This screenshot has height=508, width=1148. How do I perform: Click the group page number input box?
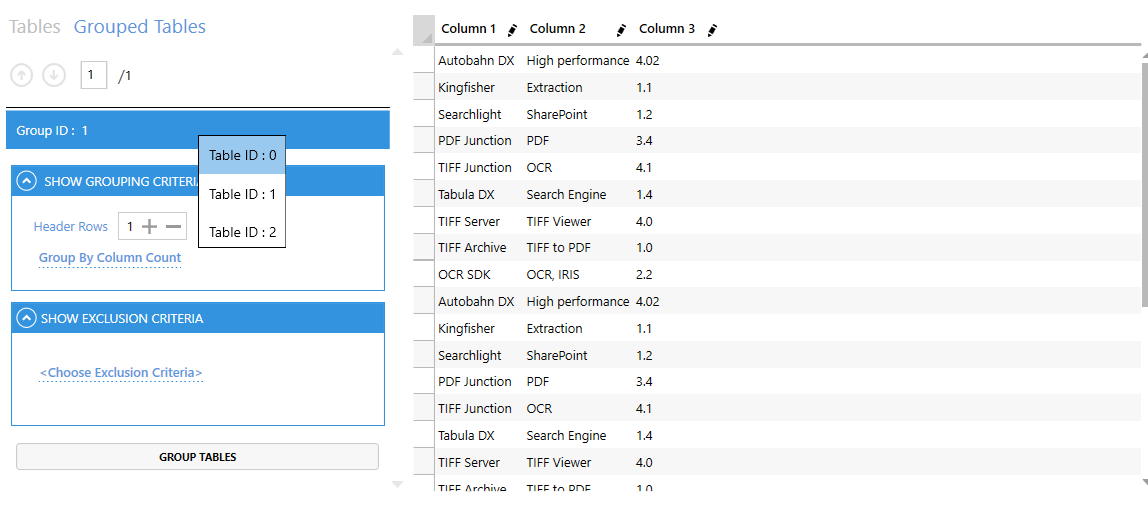(94, 75)
